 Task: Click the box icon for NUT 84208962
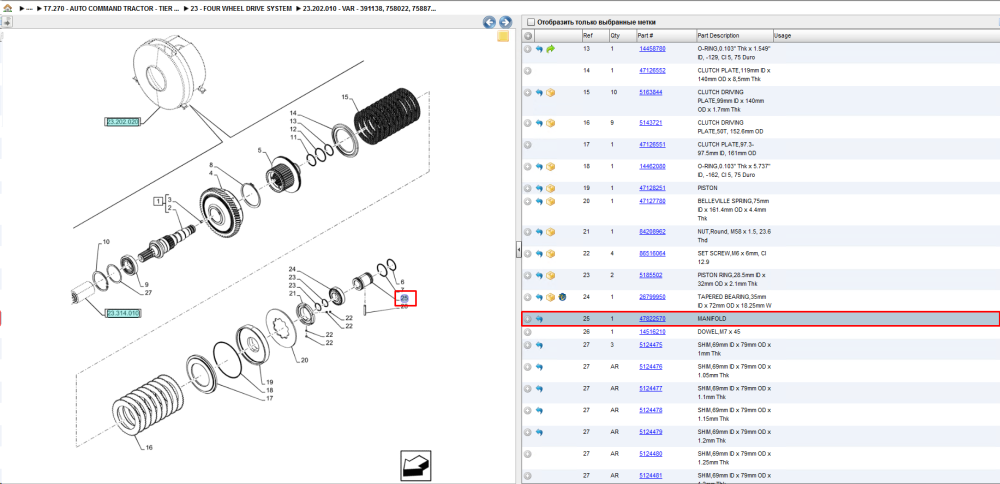coord(550,231)
